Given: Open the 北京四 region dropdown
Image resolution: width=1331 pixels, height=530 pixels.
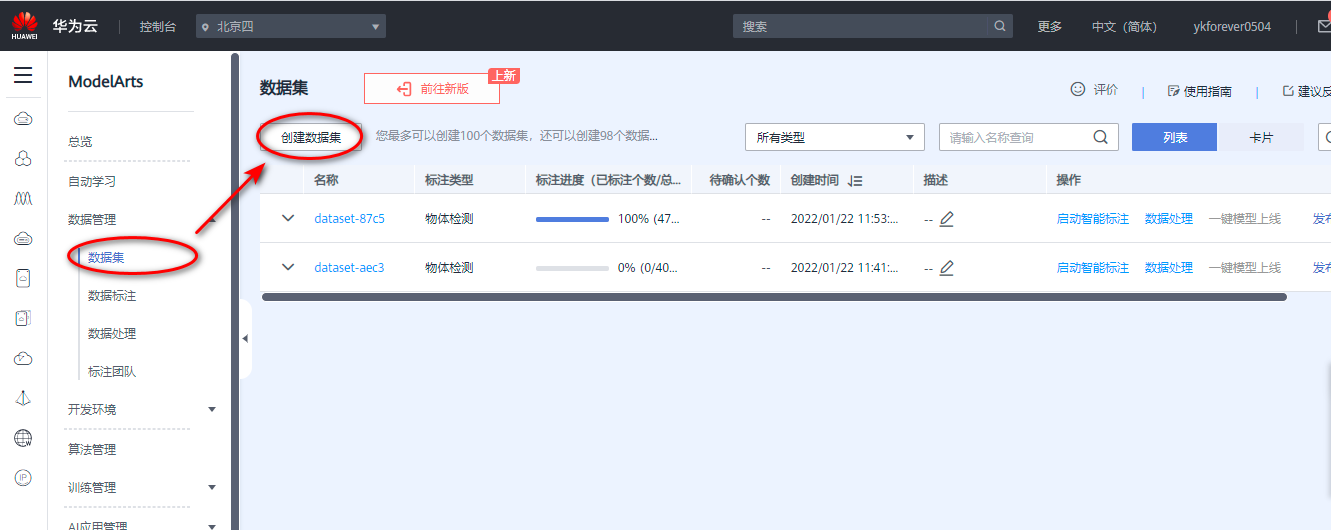Looking at the screenshot, I should click(291, 26).
